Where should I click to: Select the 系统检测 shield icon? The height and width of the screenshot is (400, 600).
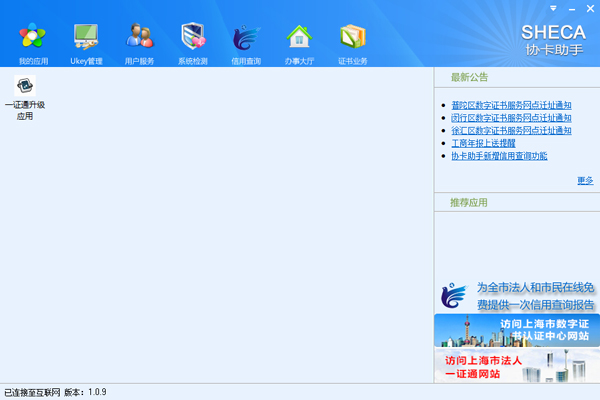[x=193, y=40]
